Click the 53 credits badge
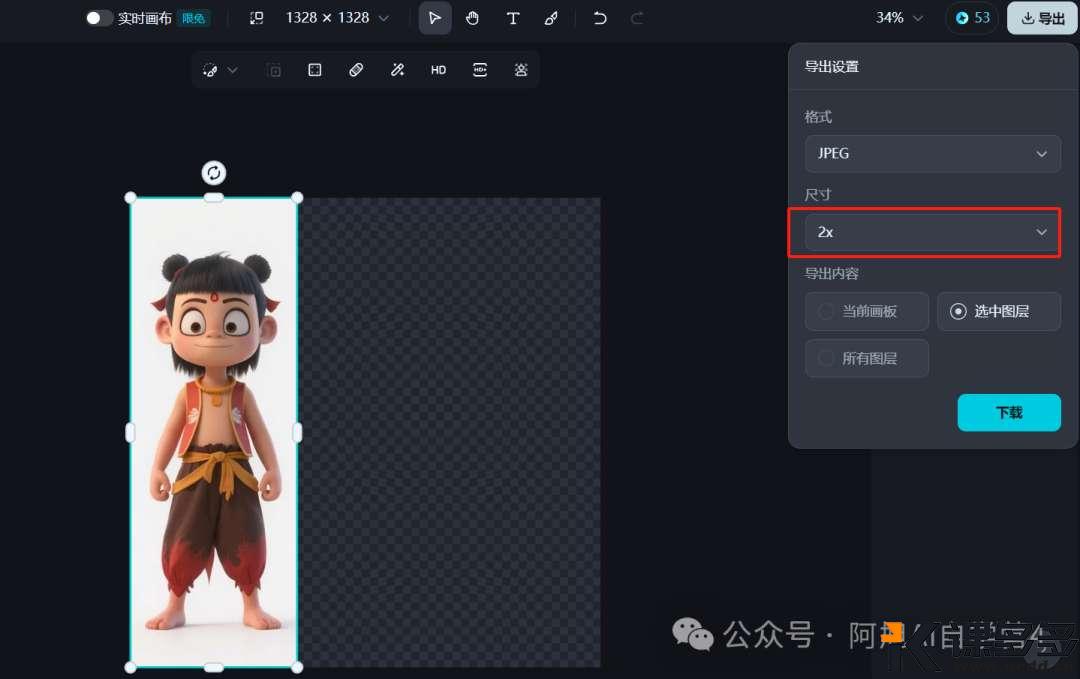This screenshot has height=679, width=1080. 972,18
